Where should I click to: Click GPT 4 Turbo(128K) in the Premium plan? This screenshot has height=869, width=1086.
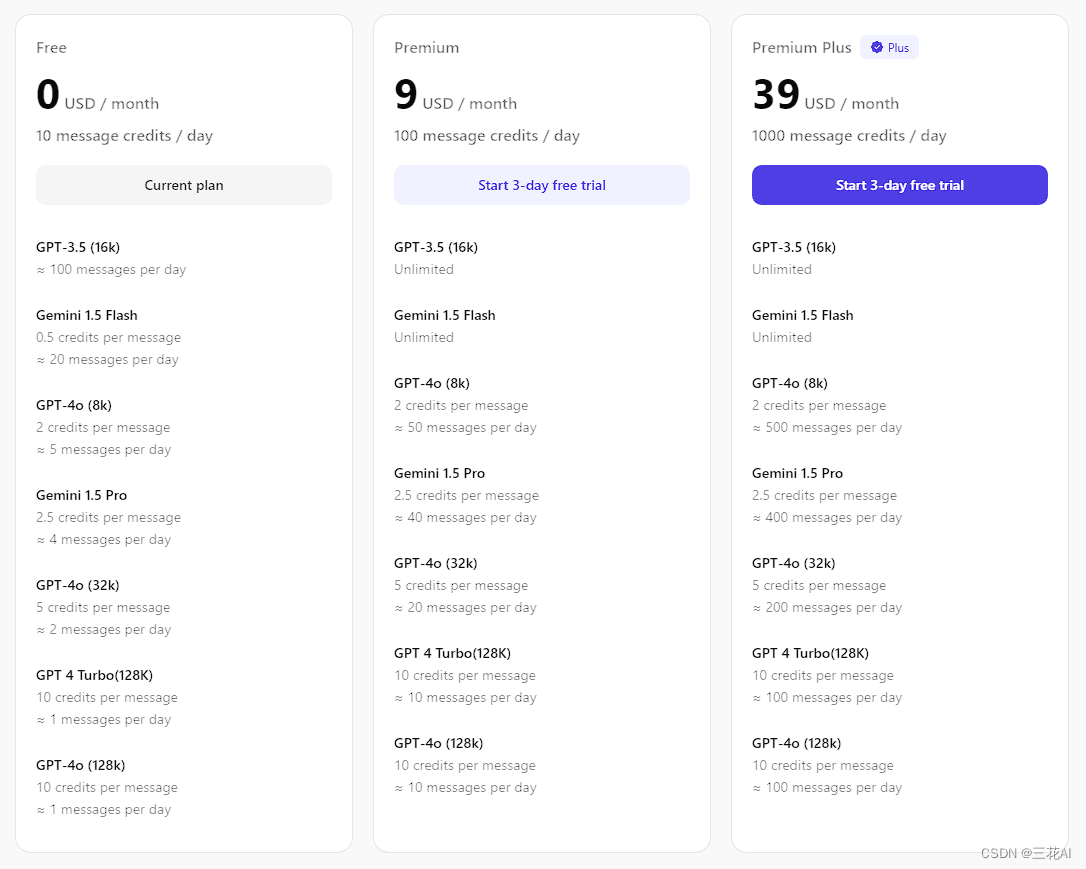click(x=453, y=653)
